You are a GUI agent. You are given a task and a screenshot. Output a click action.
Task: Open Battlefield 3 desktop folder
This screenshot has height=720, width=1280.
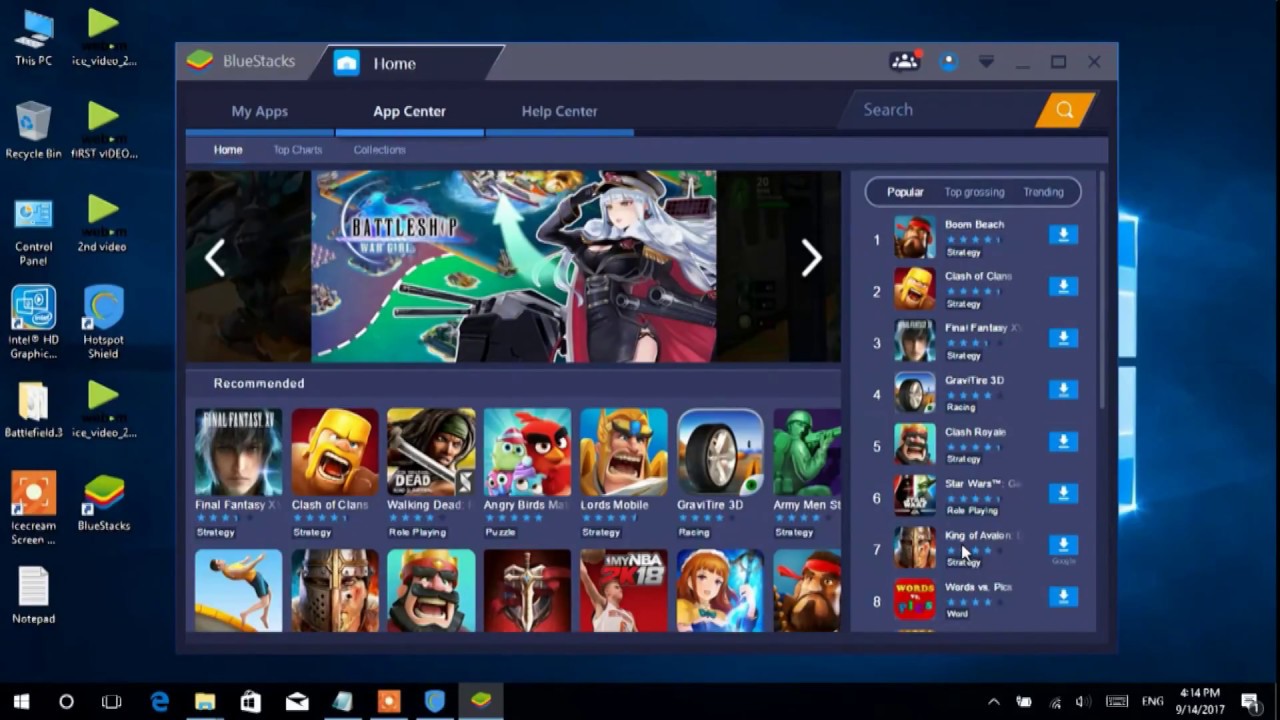[x=33, y=410]
